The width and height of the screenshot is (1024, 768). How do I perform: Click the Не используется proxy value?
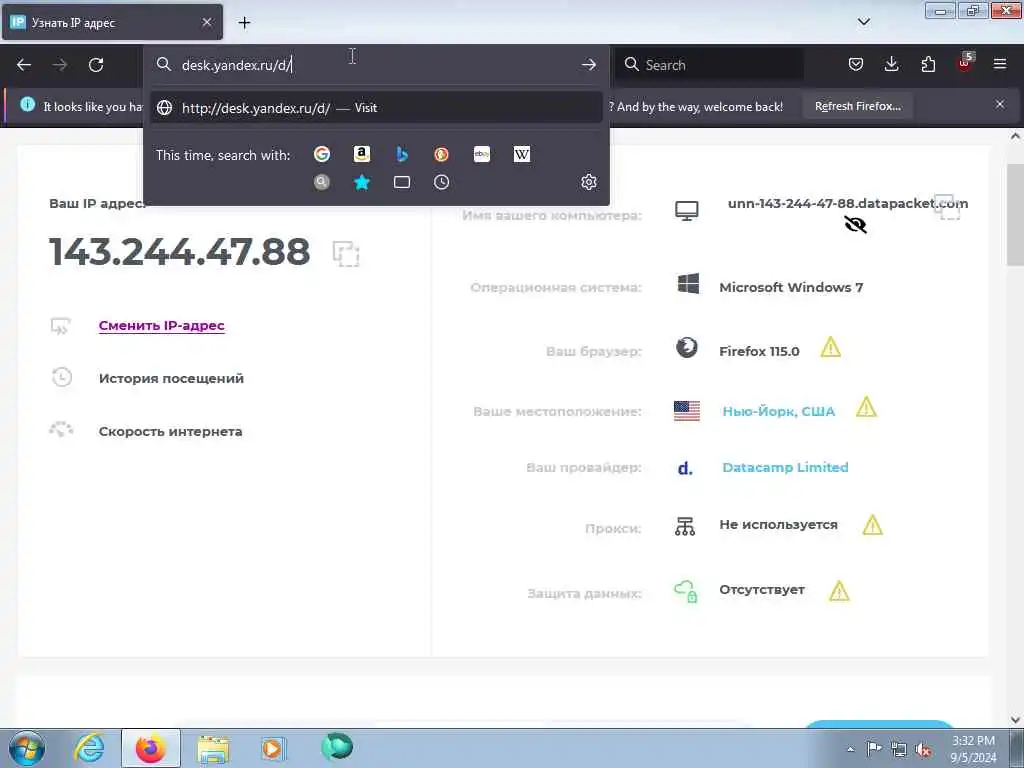pos(778,524)
